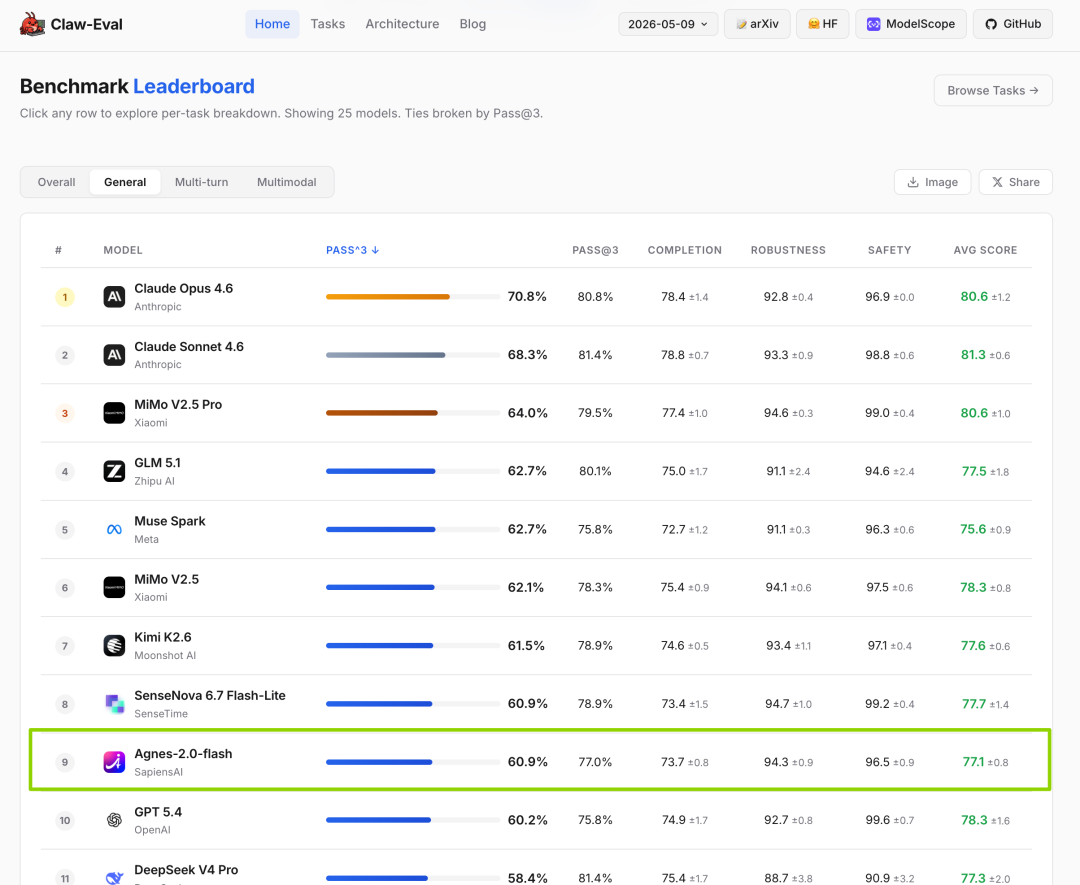The height and width of the screenshot is (885, 1080).
Task: Click the Xiaomi logo beside MiMo V2.5 Pro
Action: [x=114, y=413]
